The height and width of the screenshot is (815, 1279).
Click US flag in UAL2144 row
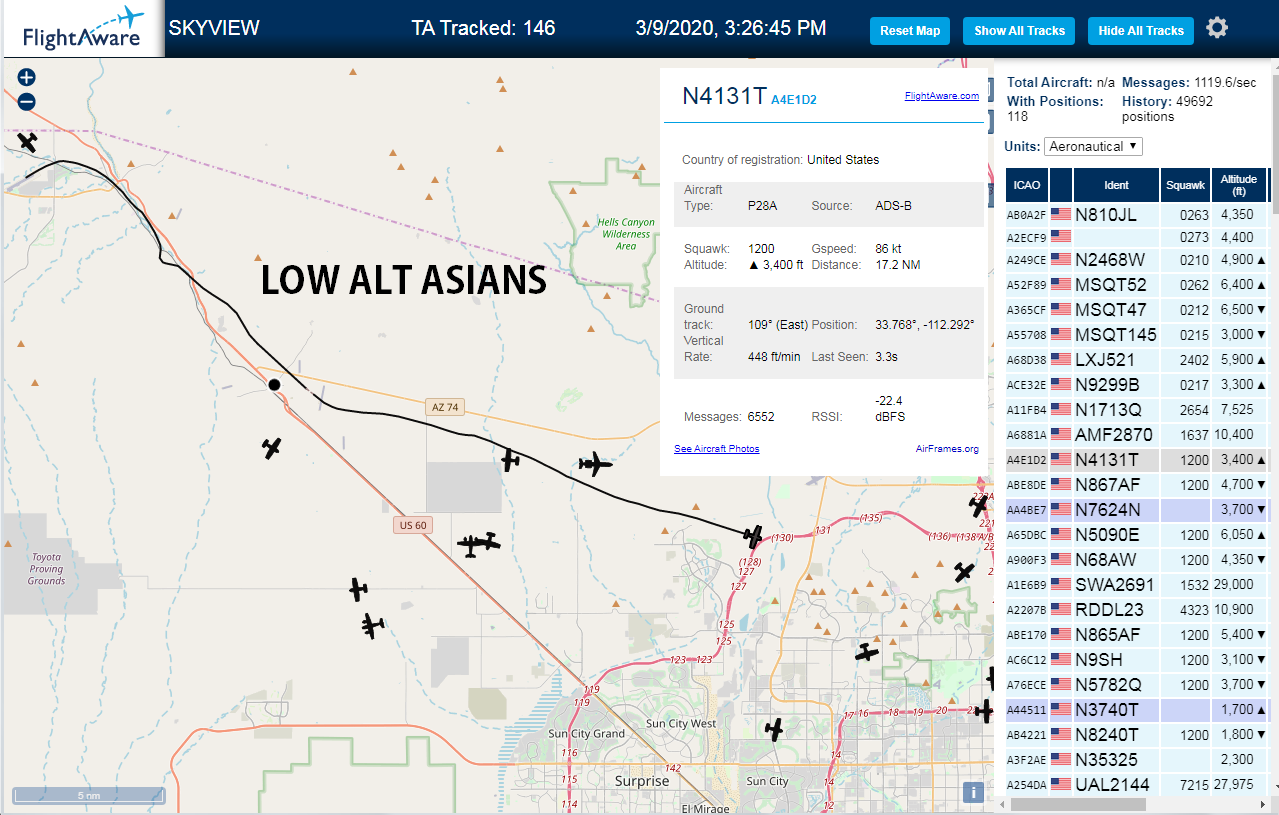click(x=1060, y=784)
